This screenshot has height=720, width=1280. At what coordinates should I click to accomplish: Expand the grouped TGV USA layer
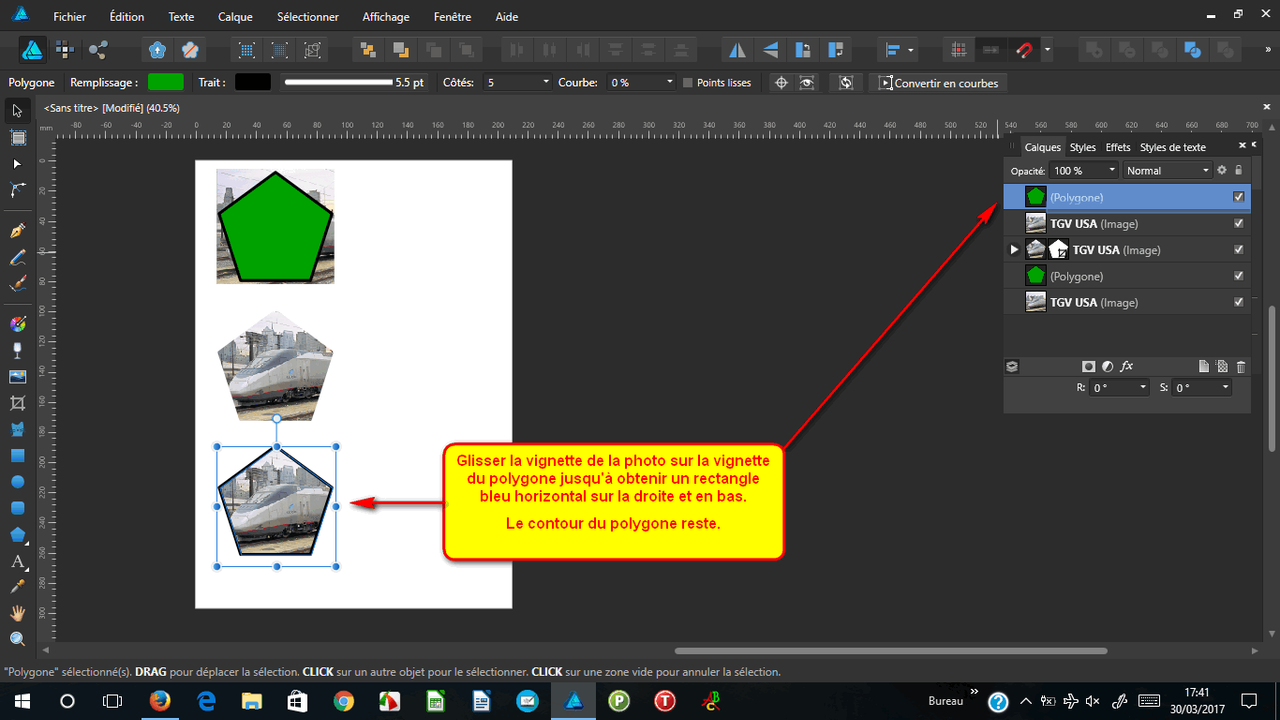(x=1014, y=250)
